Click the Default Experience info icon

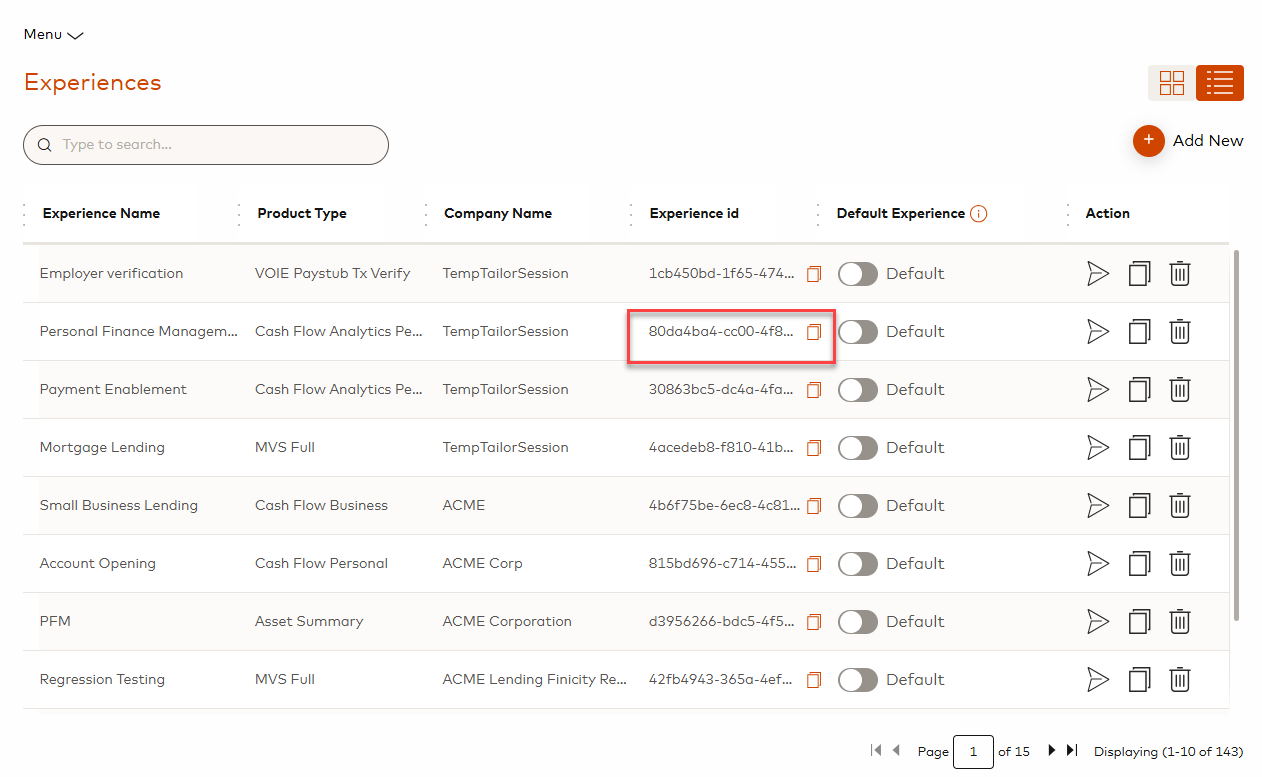978,213
